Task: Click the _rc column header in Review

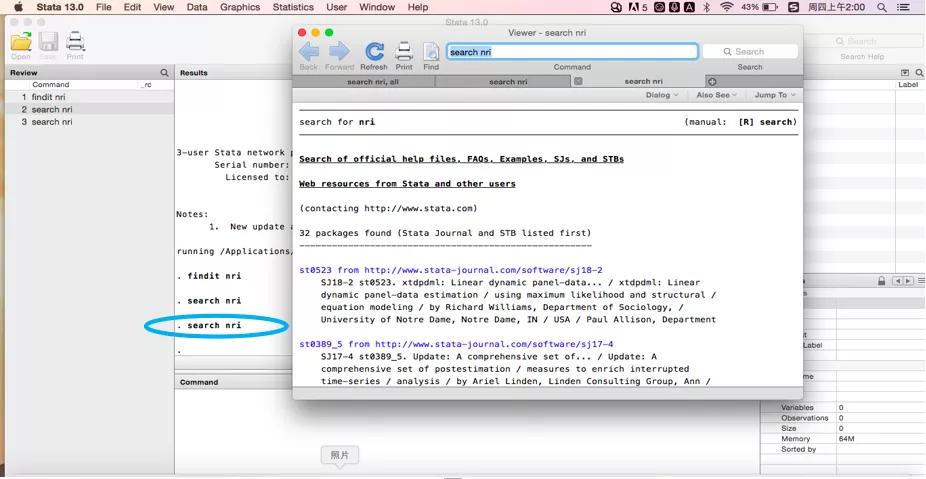Action: click(x=146, y=85)
